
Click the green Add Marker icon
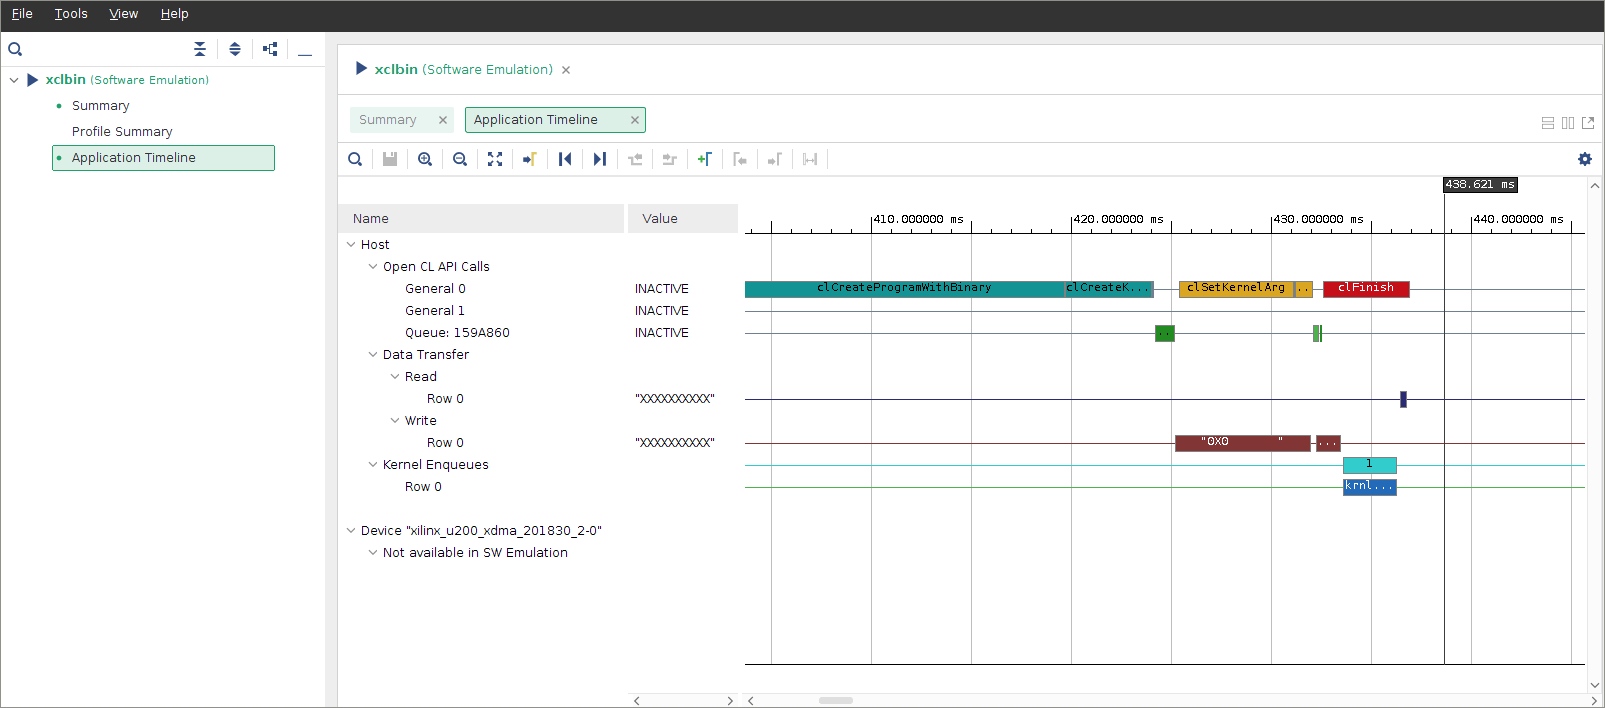[705, 159]
